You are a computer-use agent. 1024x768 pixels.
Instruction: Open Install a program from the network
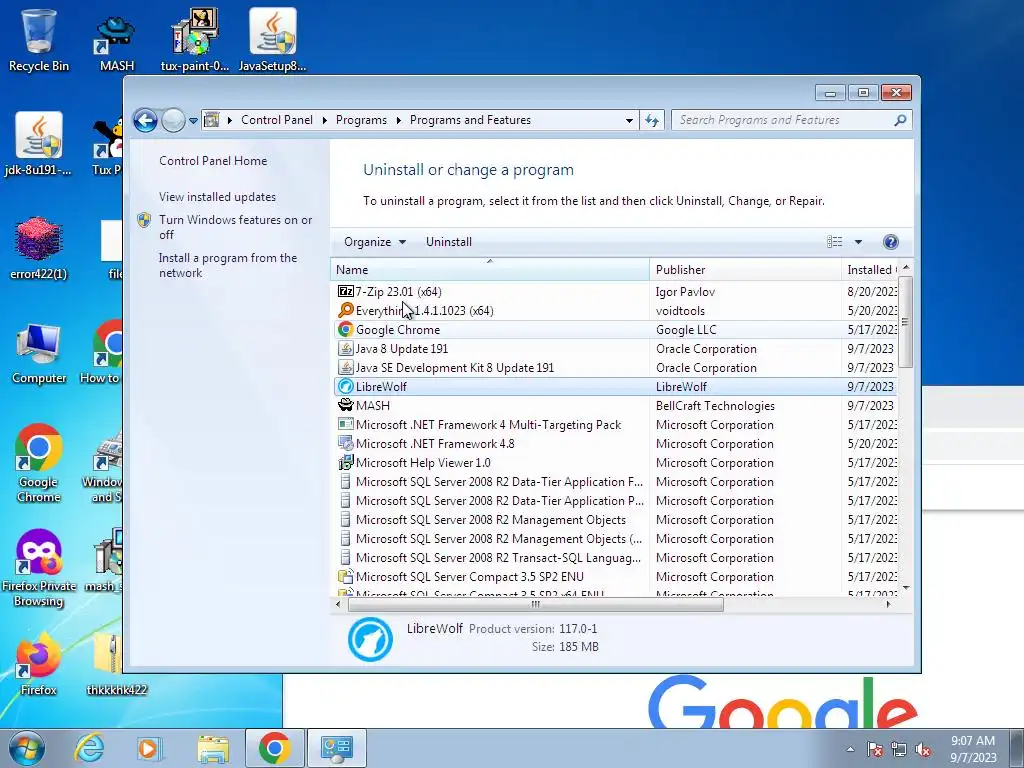click(228, 265)
